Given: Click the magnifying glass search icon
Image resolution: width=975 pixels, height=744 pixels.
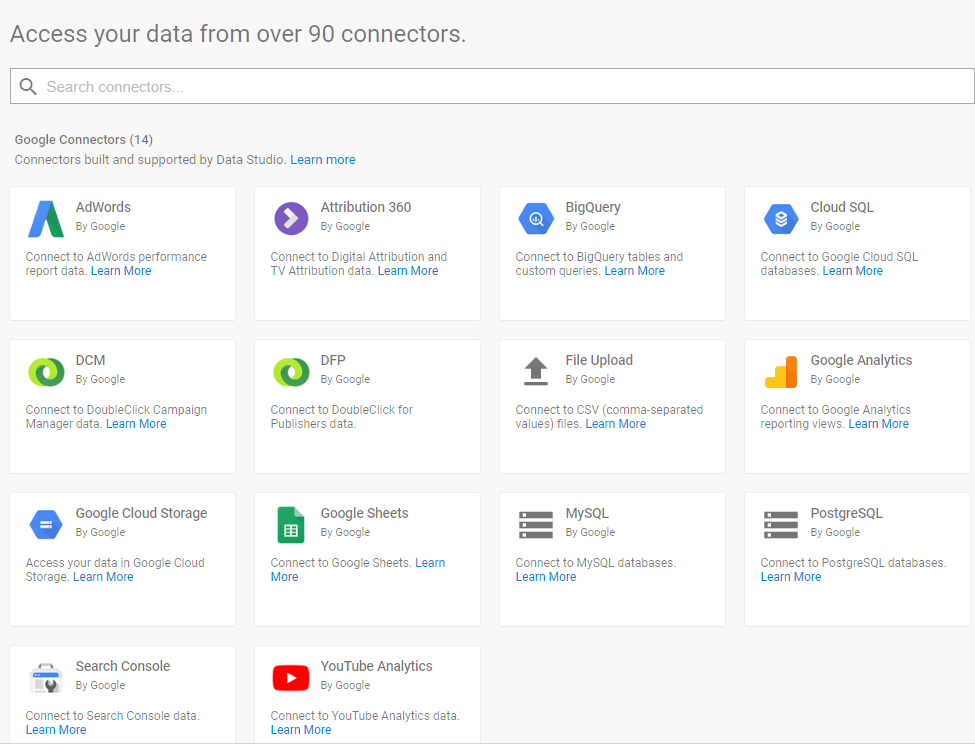Looking at the screenshot, I should coord(28,87).
